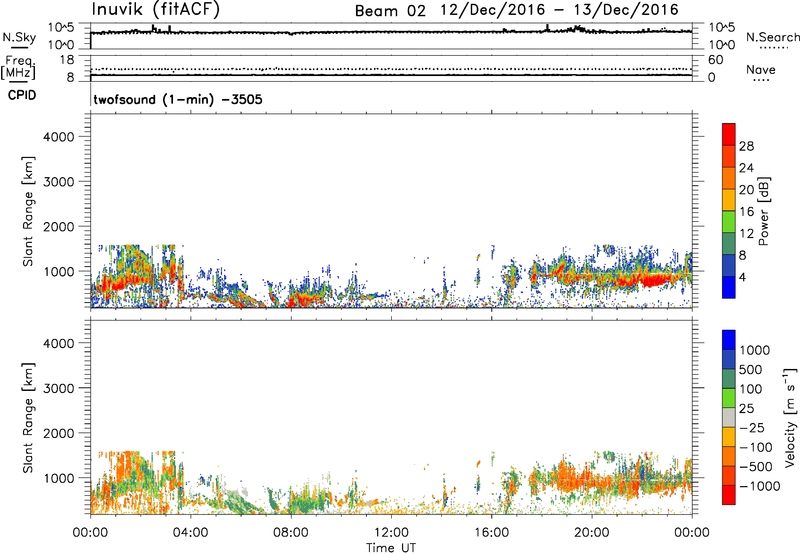Click the "04:00" time tick label
This screenshot has height=554, width=800.
(x=190, y=533)
